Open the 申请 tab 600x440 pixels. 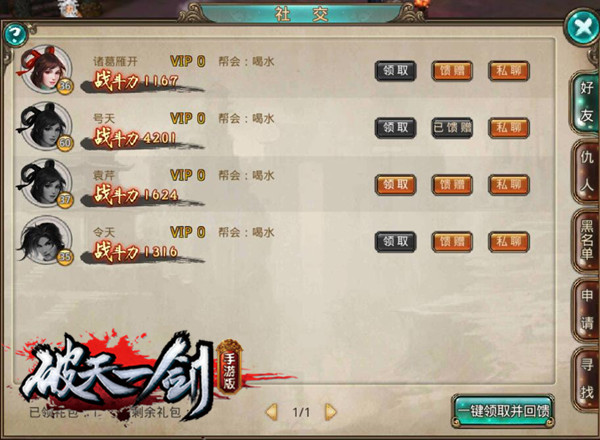587,309
